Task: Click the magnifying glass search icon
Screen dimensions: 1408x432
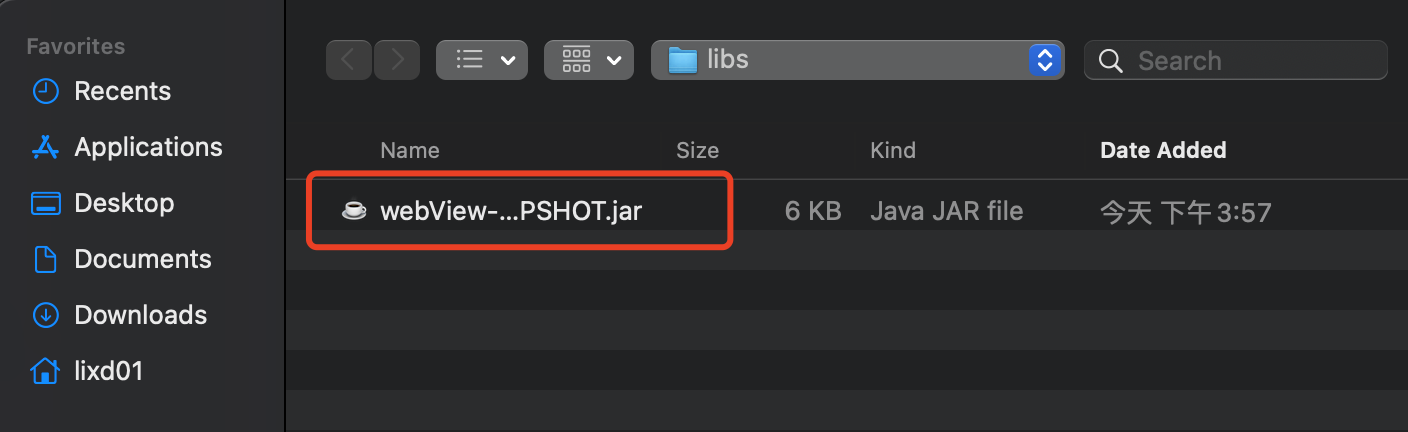Action: tap(1110, 61)
